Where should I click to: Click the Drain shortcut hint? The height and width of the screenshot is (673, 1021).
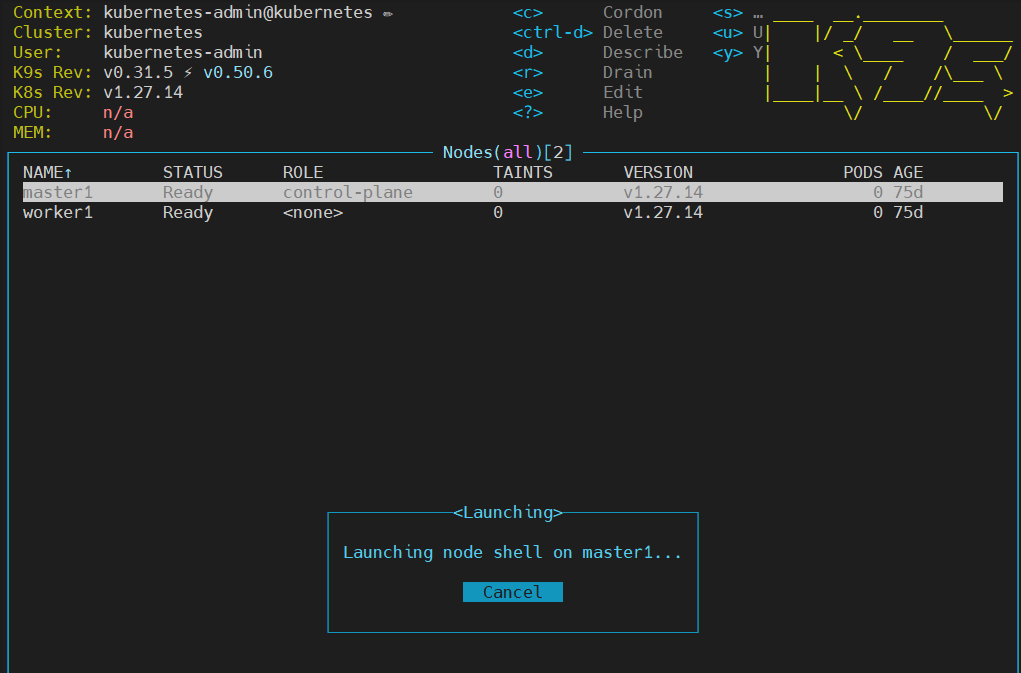click(x=627, y=73)
